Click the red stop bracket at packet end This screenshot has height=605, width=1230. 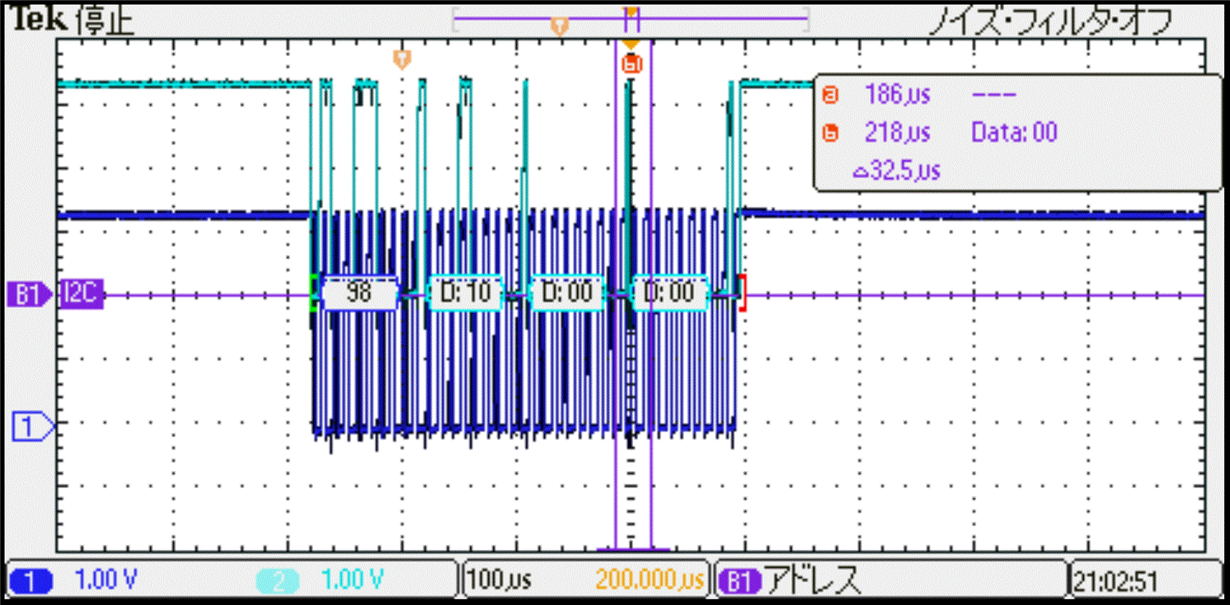pos(741,292)
